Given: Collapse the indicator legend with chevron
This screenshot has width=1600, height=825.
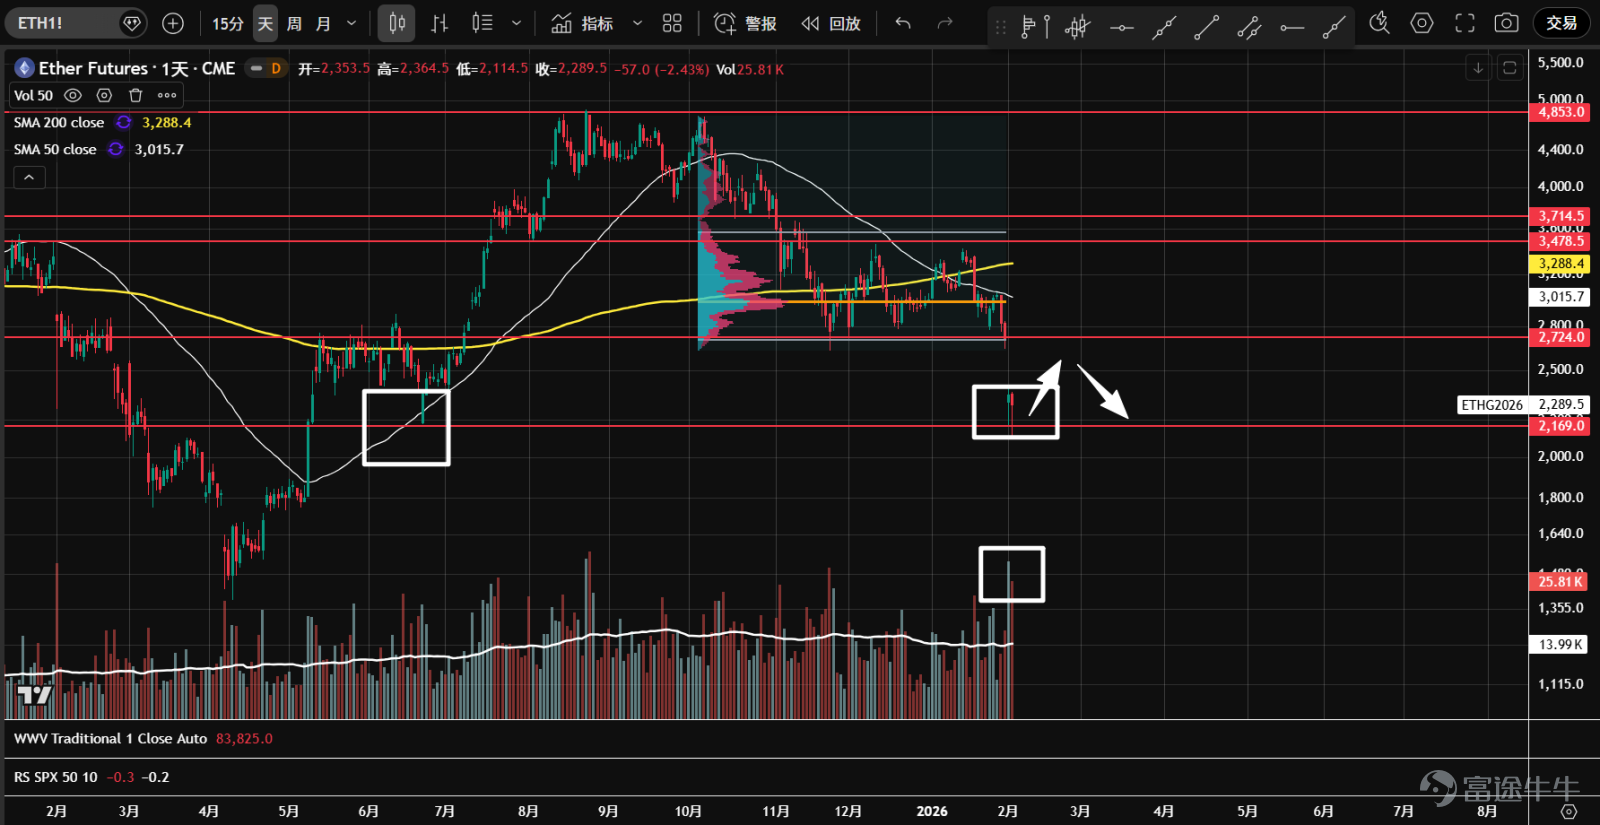Looking at the screenshot, I should [29, 177].
